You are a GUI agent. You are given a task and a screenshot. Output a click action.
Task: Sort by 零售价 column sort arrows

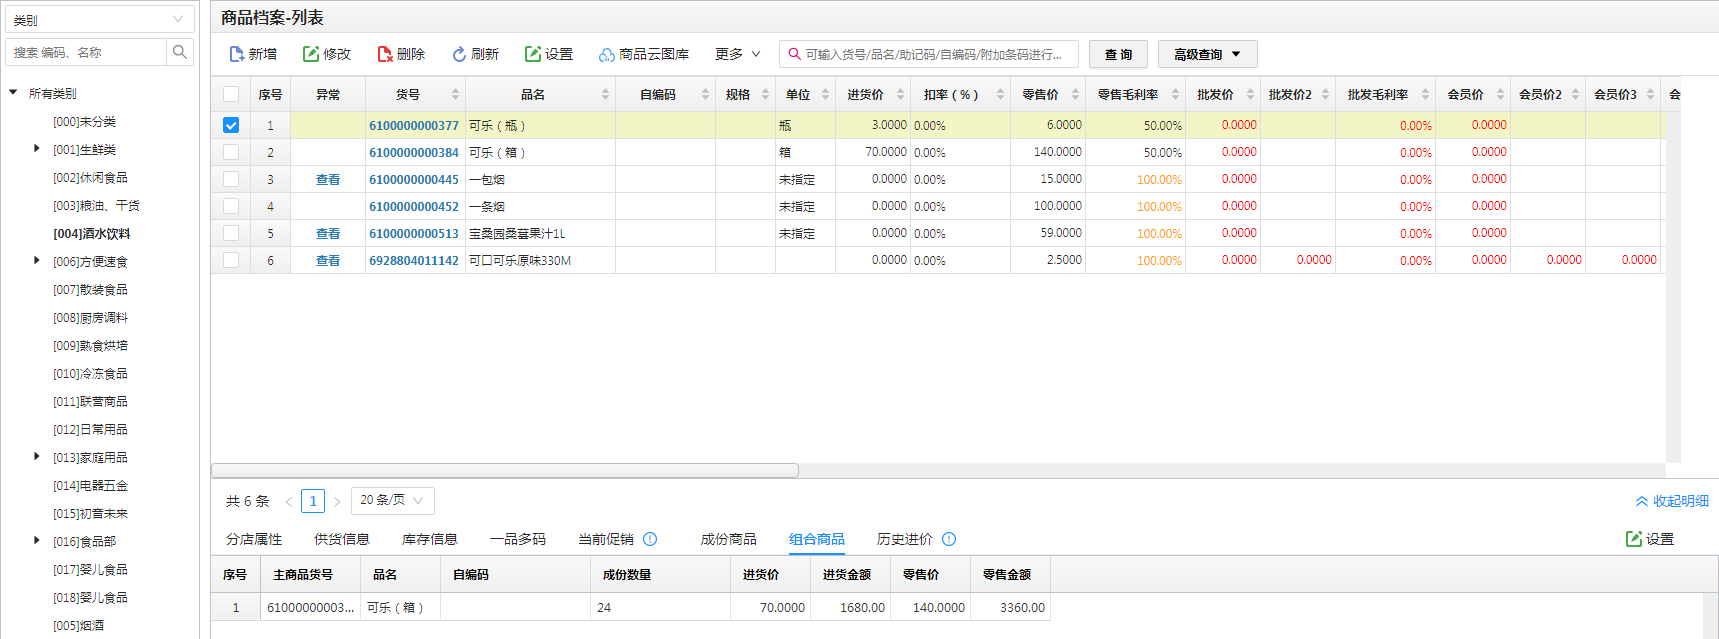tap(1075, 94)
